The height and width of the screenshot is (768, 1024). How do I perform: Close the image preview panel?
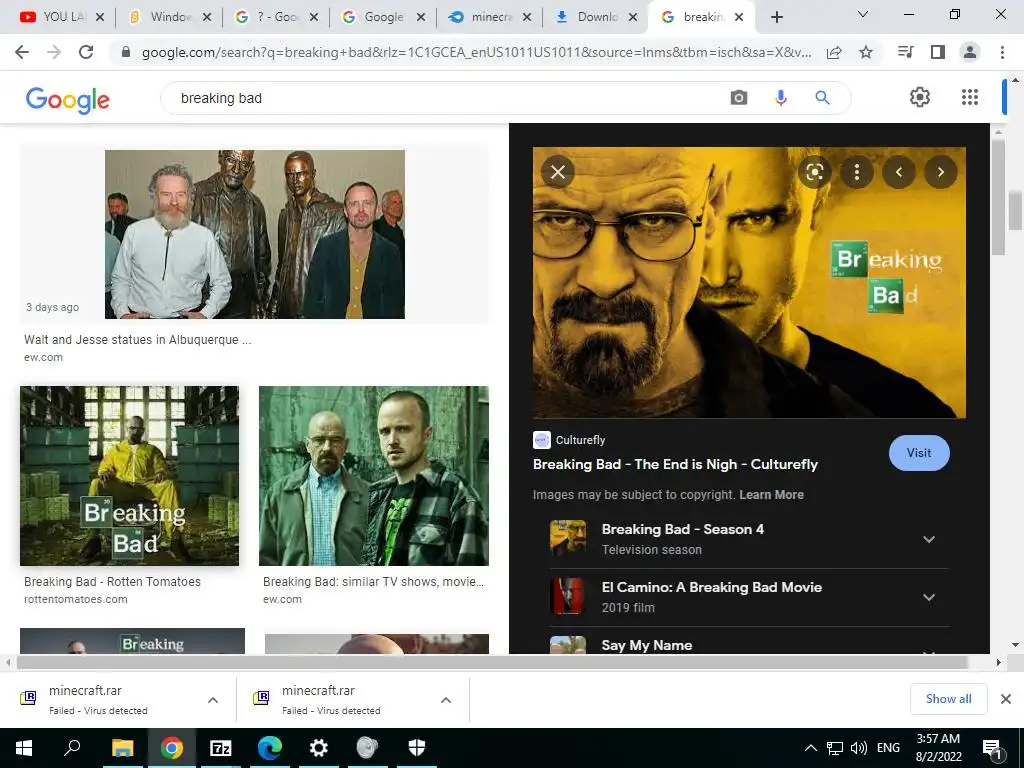pyautogui.click(x=558, y=172)
